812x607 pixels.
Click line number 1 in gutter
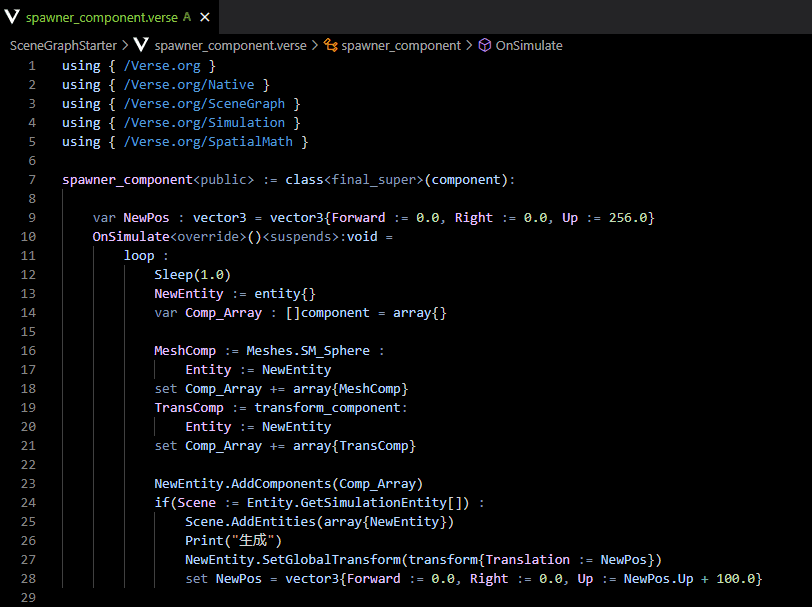pyautogui.click(x=32, y=66)
